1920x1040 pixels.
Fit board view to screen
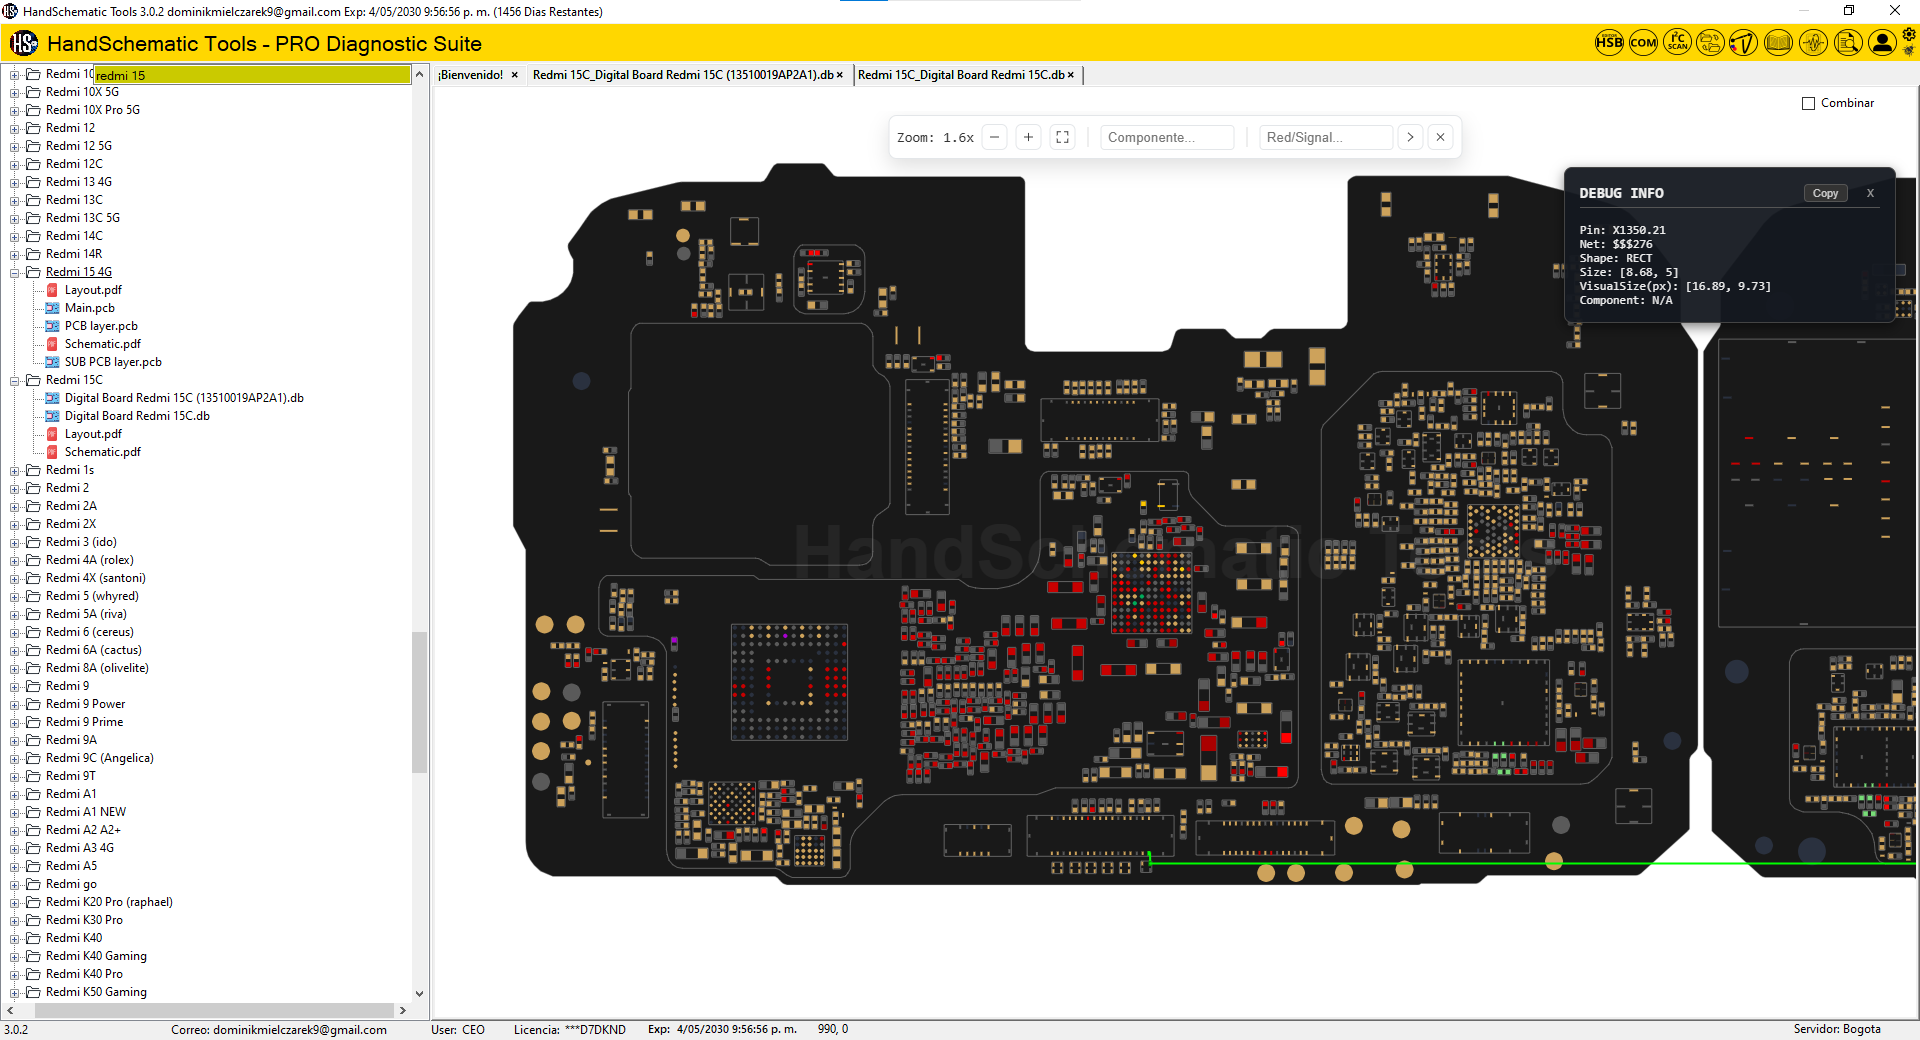pos(1062,138)
